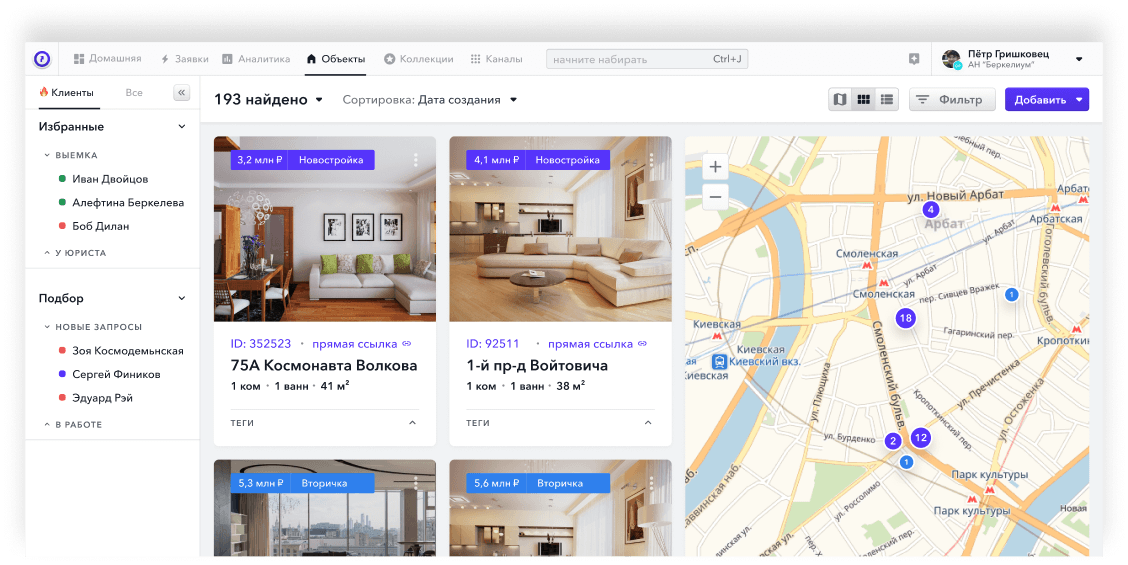This screenshot has height=565, width=1128.
Task: Click map cluster marker 12
Action: click(x=921, y=437)
